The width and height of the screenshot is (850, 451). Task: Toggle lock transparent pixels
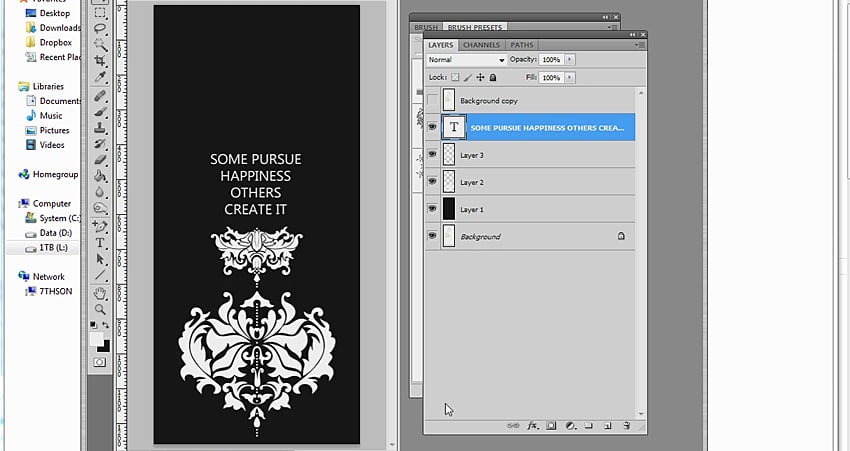(x=455, y=78)
